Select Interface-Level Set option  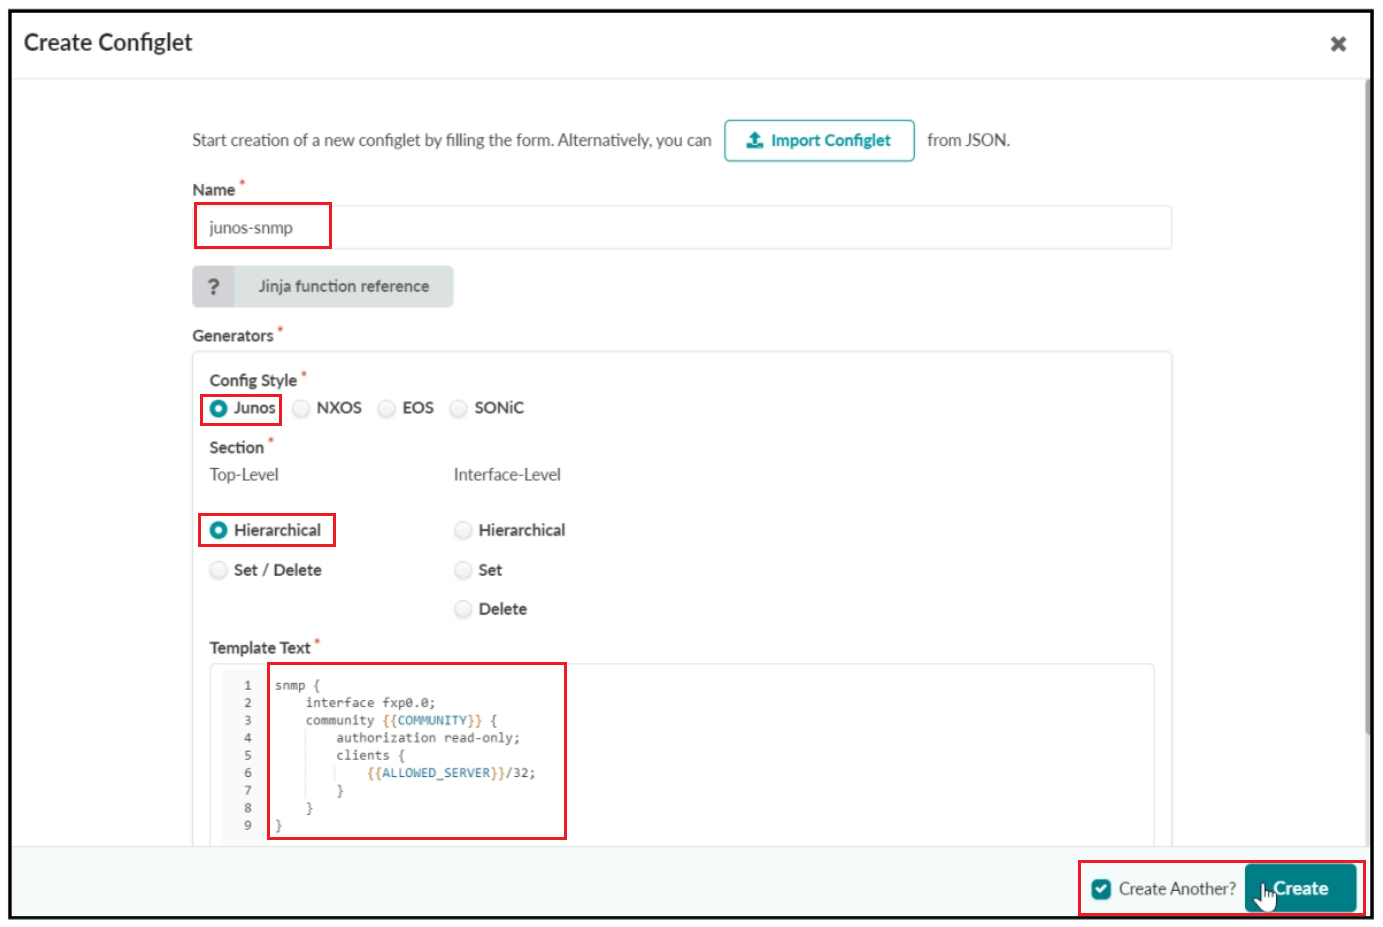[463, 570]
